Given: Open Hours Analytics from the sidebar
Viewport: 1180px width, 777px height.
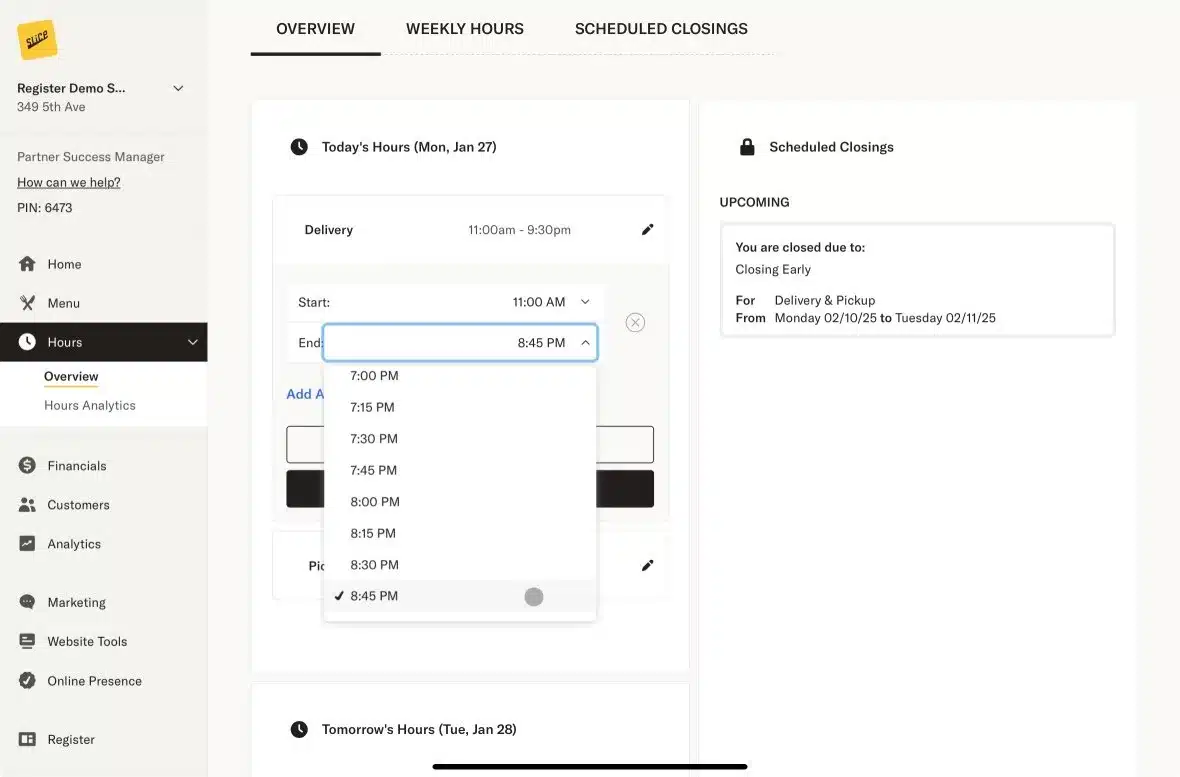Looking at the screenshot, I should point(89,405).
